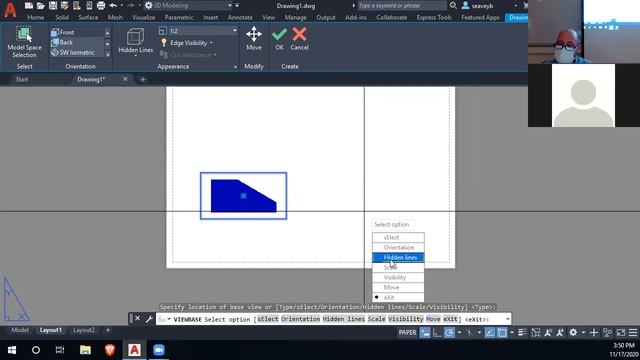
Task: Switch to the Surface ribbon tab
Action: (x=88, y=18)
